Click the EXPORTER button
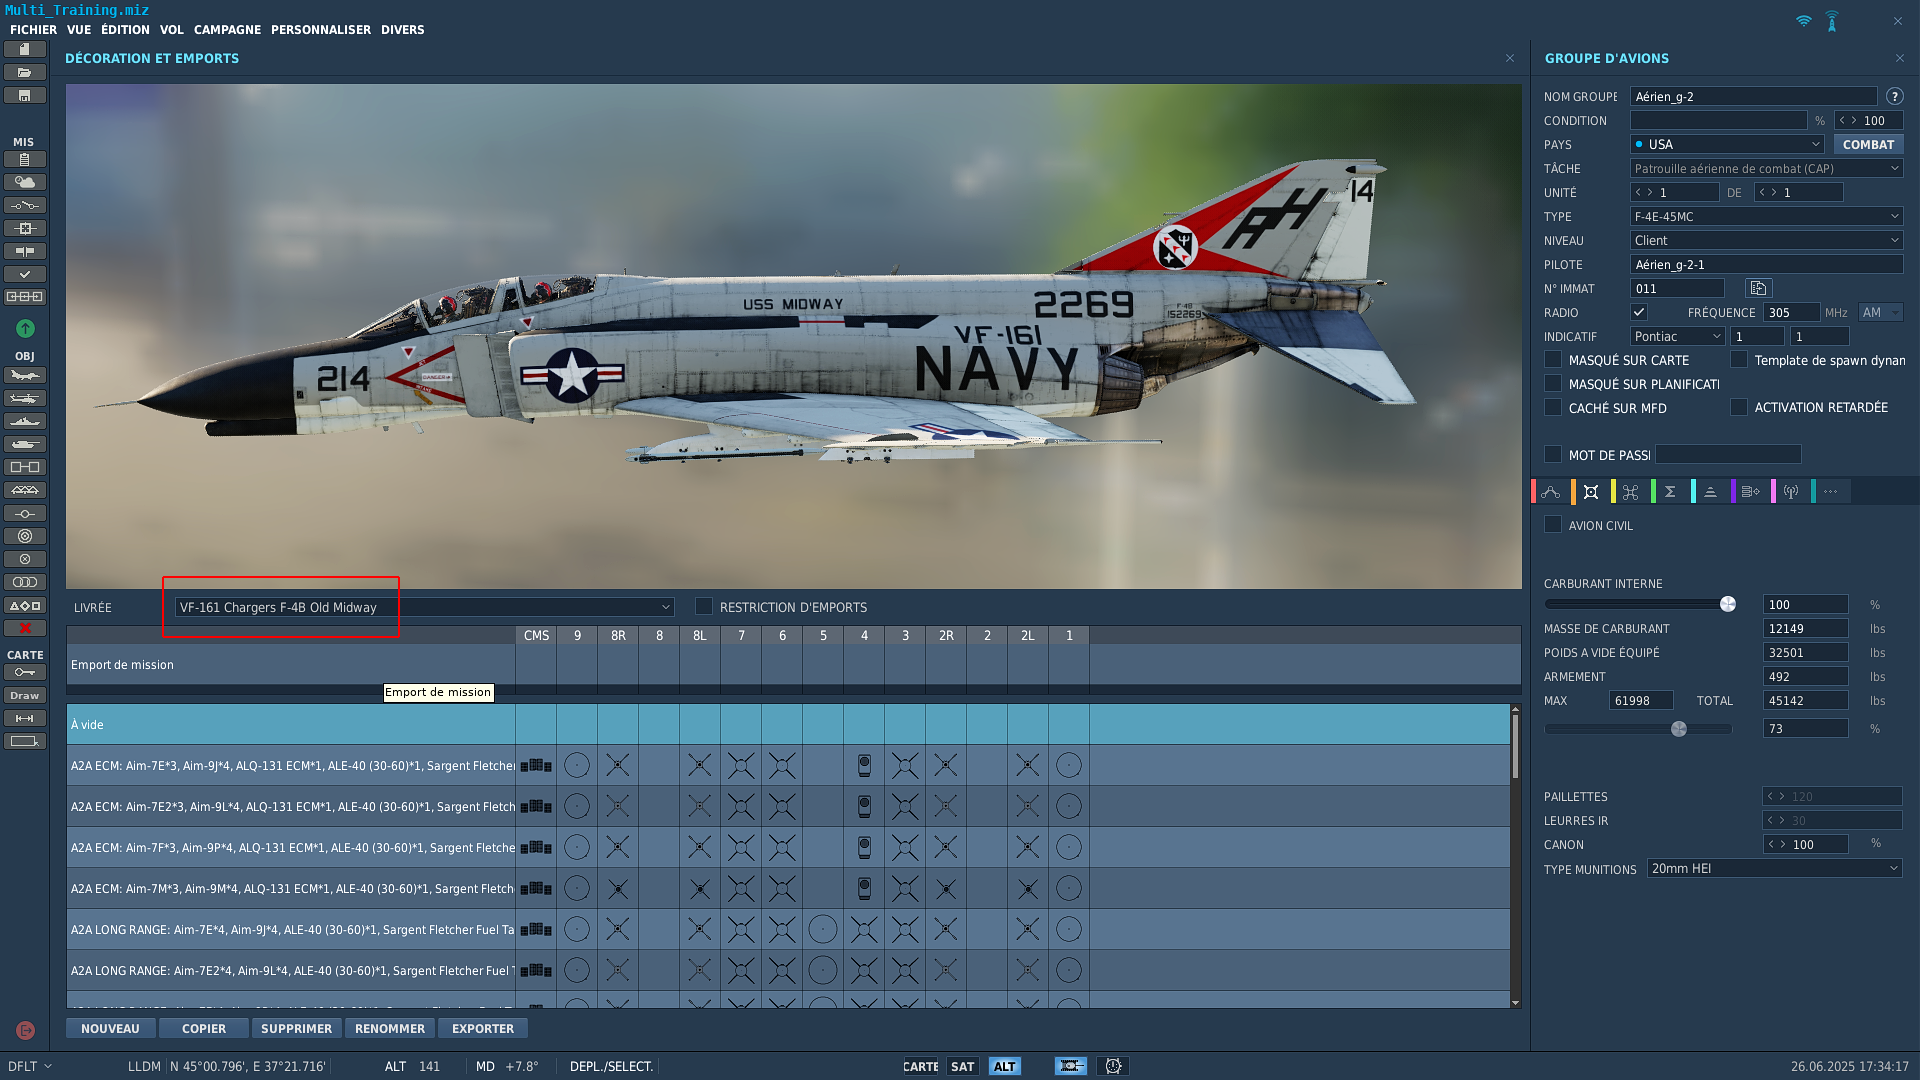1920x1080 pixels. pyautogui.click(x=483, y=1028)
